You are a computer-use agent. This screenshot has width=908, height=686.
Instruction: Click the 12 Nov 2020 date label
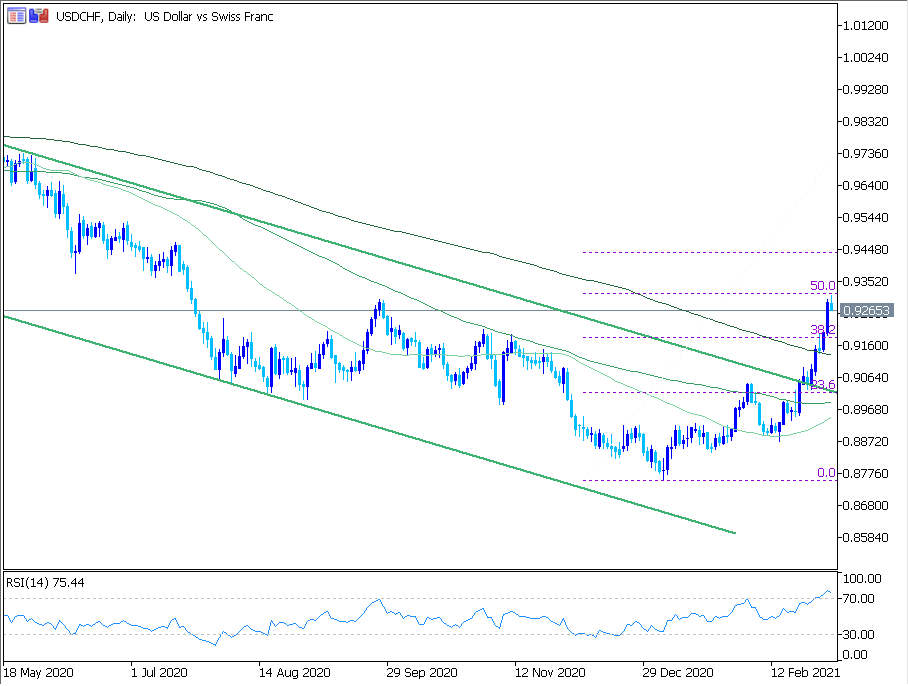pyautogui.click(x=550, y=673)
